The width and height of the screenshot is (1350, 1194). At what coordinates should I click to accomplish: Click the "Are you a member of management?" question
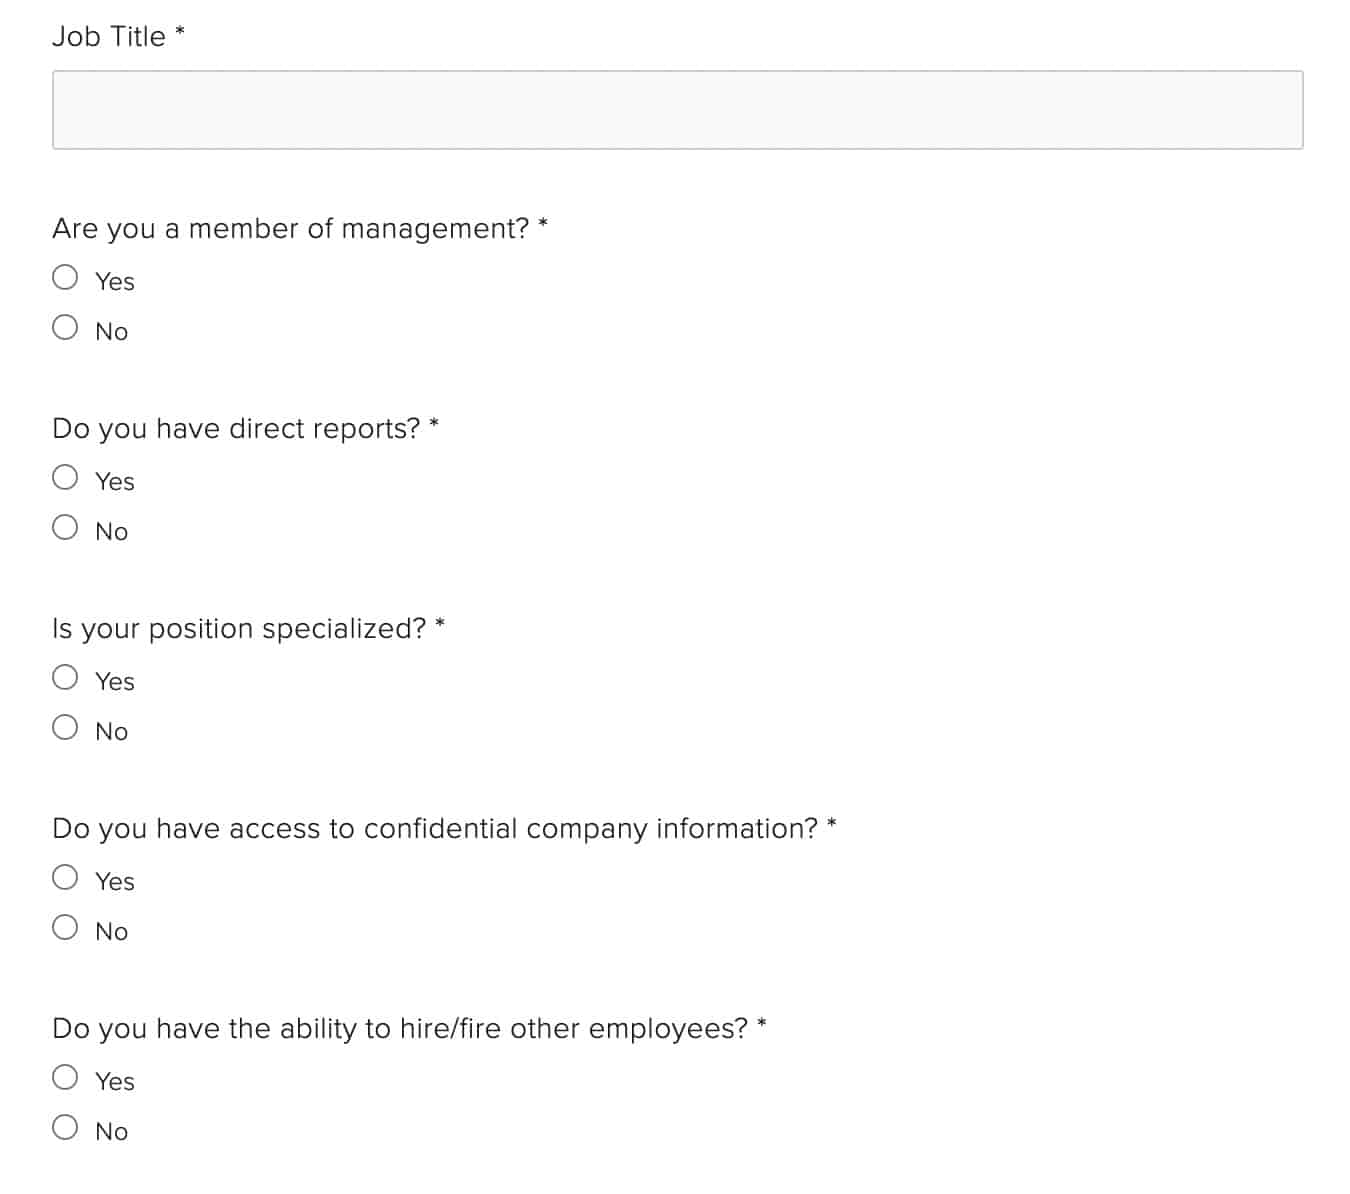(x=290, y=229)
